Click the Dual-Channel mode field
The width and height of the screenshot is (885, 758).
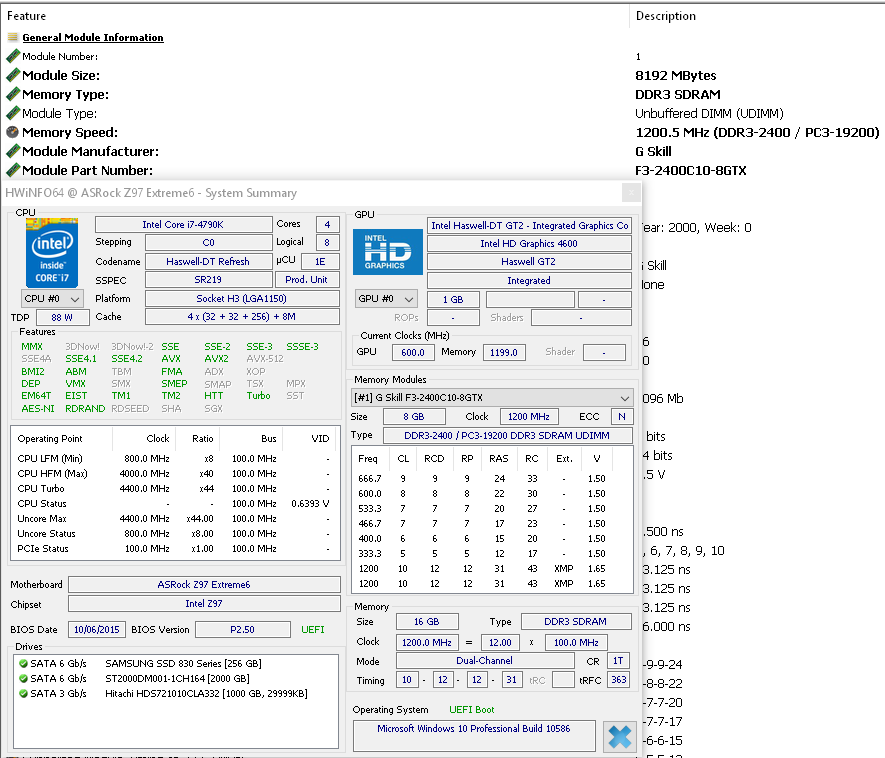click(x=484, y=660)
